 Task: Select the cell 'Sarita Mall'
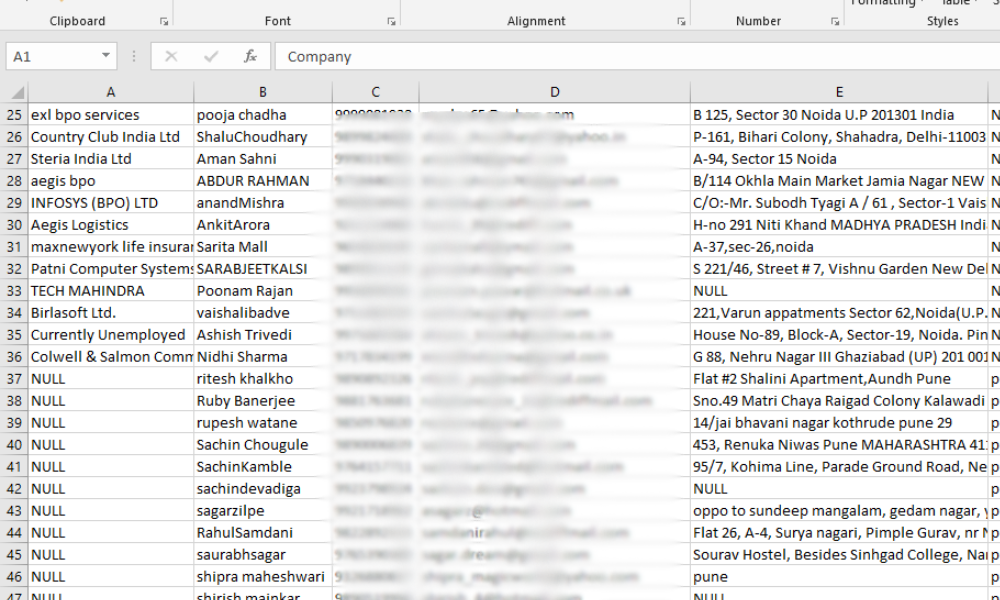tap(263, 247)
